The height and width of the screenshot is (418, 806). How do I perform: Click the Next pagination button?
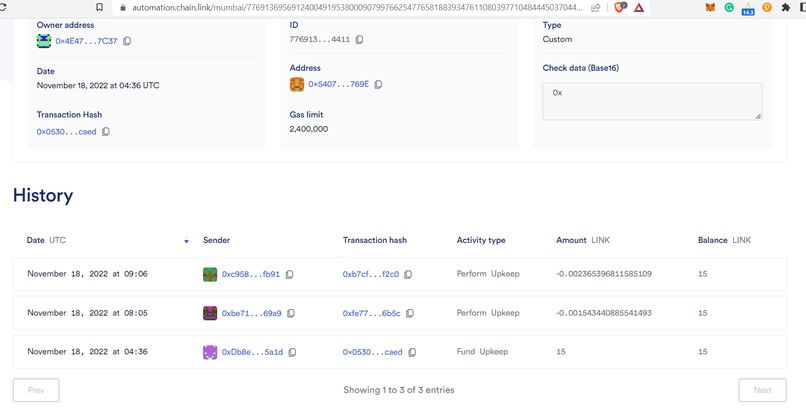point(762,390)
